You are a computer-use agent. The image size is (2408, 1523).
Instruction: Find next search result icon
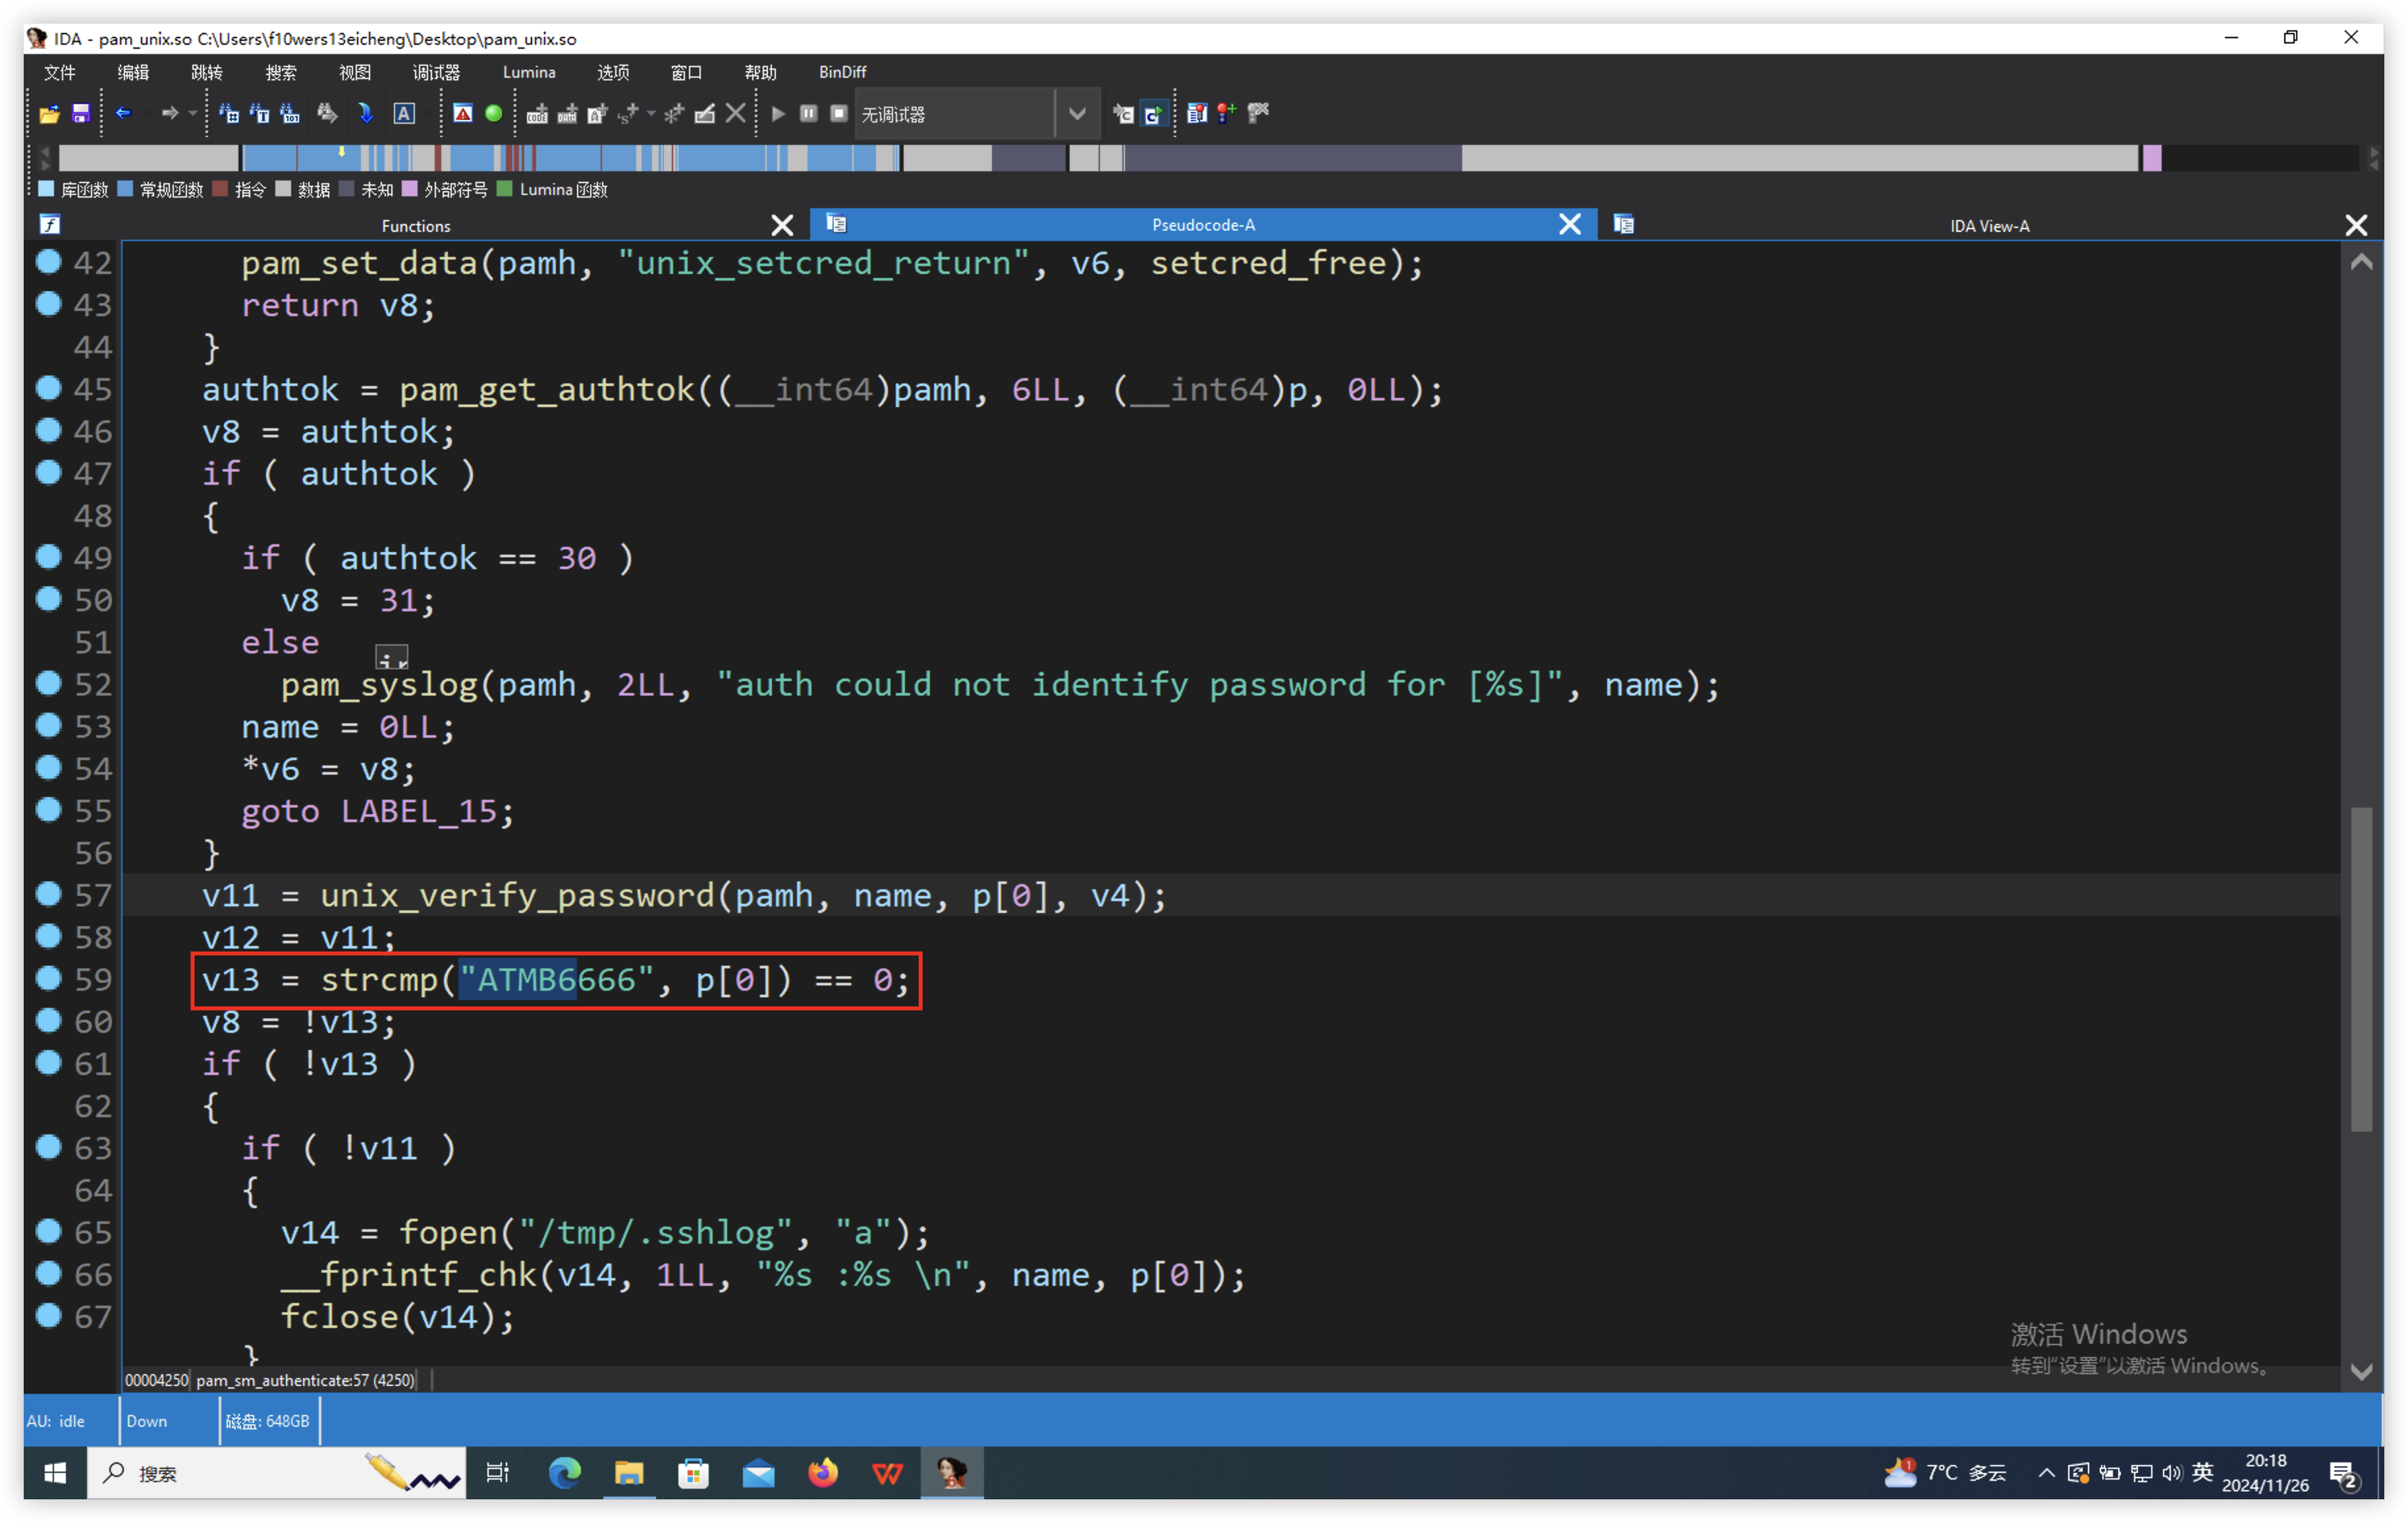[327, 114]
